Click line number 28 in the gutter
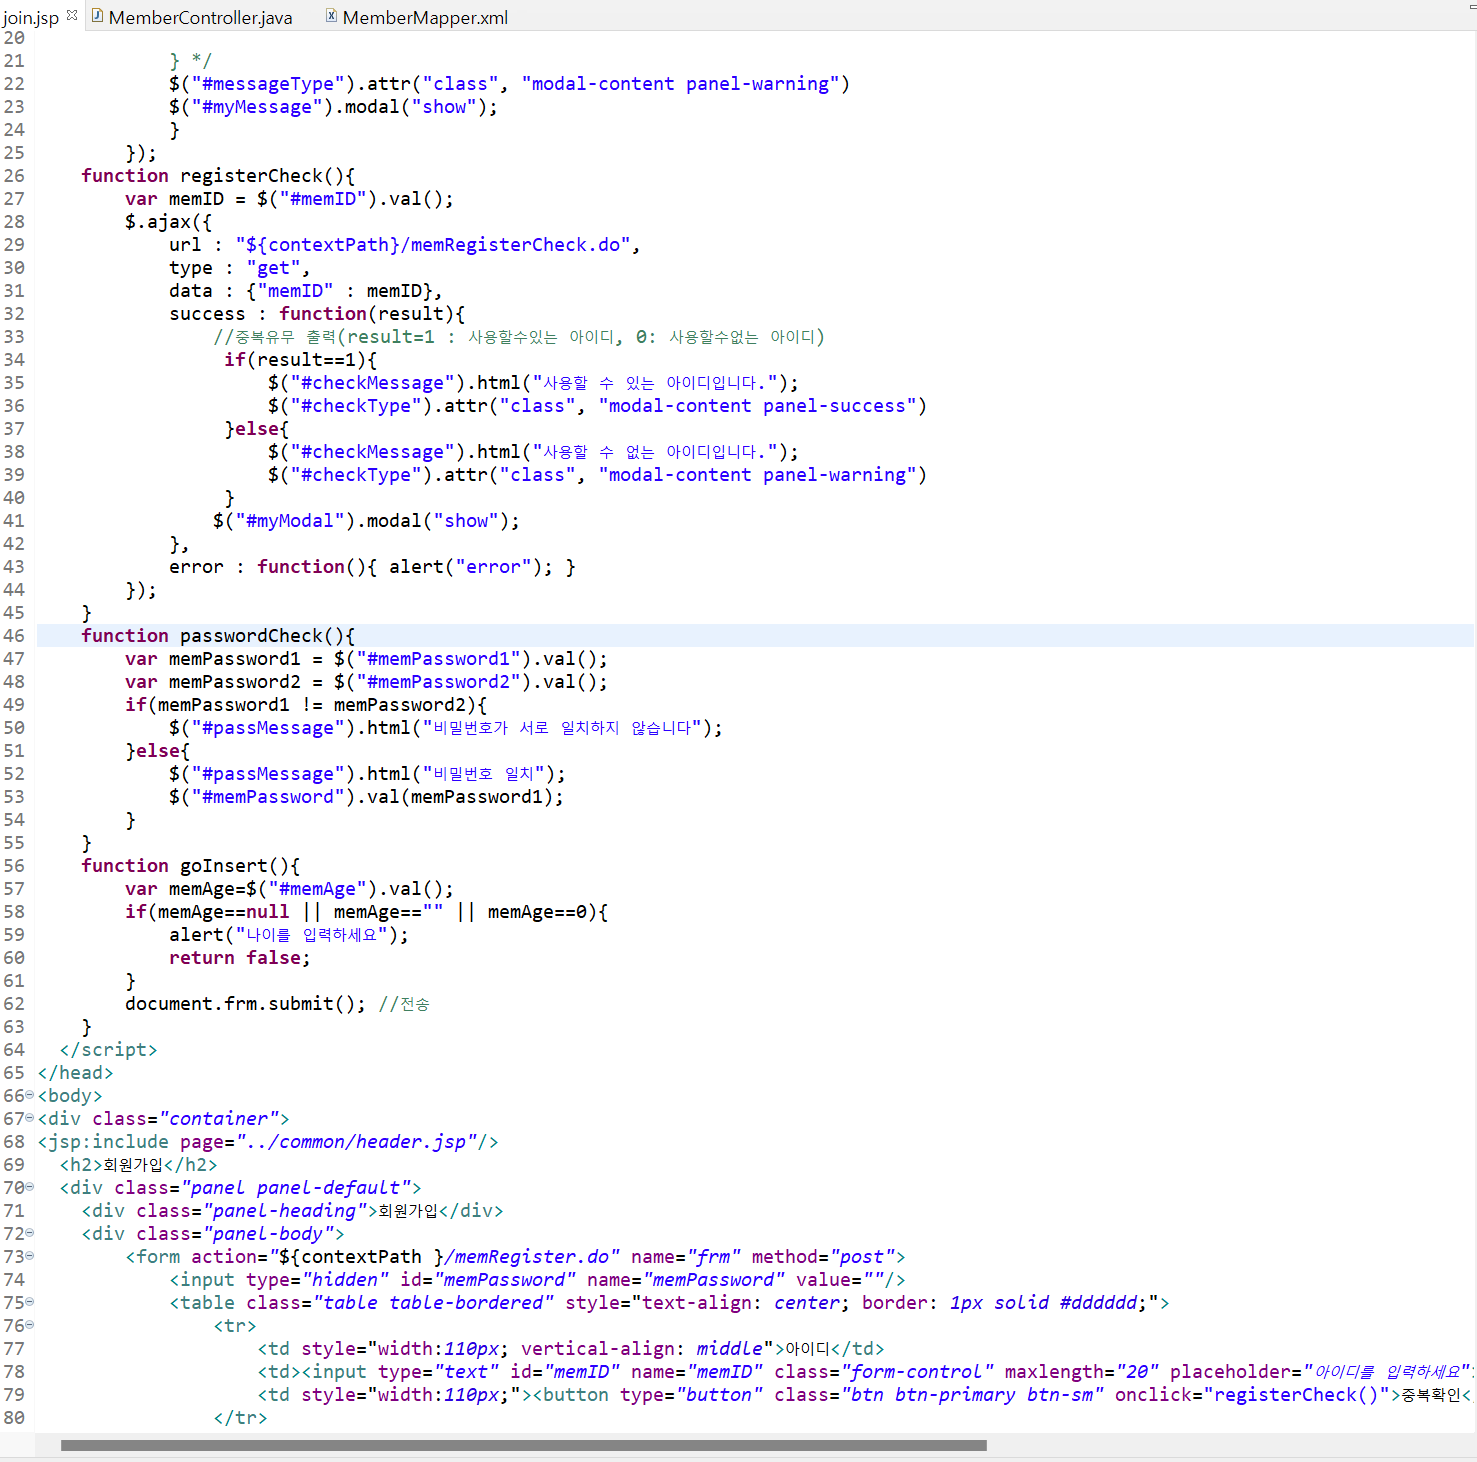 coord(14,222)
